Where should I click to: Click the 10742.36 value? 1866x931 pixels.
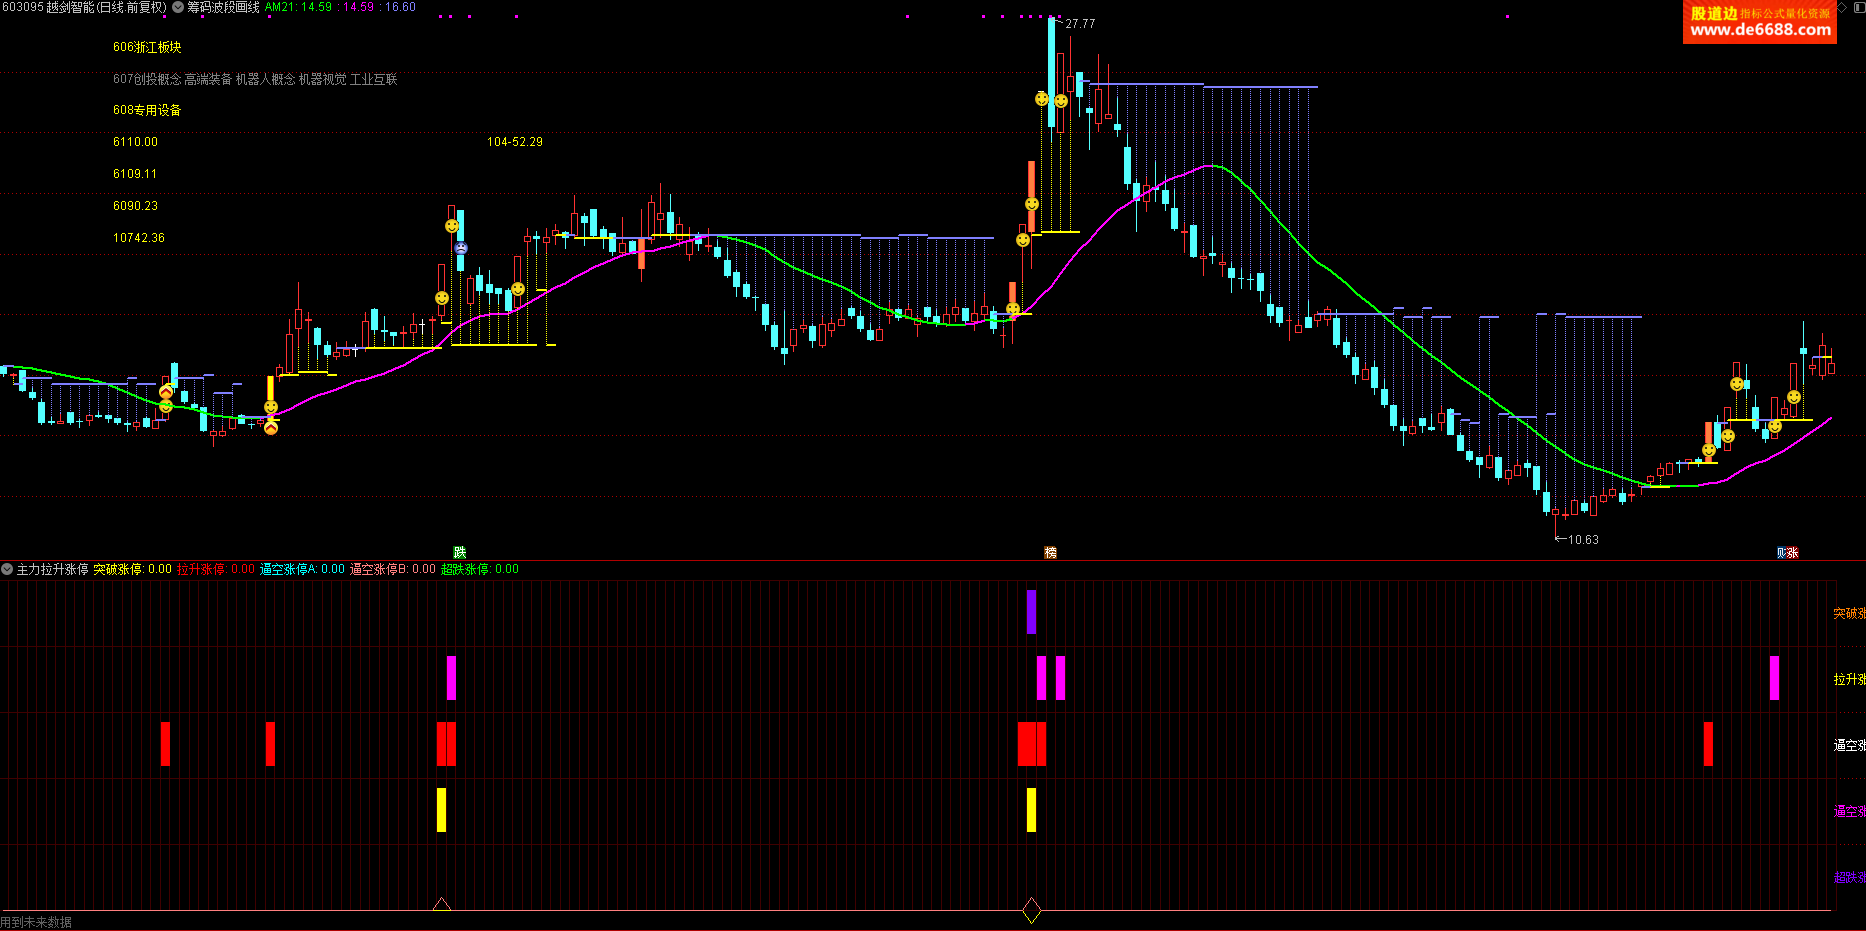click(x=139, y=238)
